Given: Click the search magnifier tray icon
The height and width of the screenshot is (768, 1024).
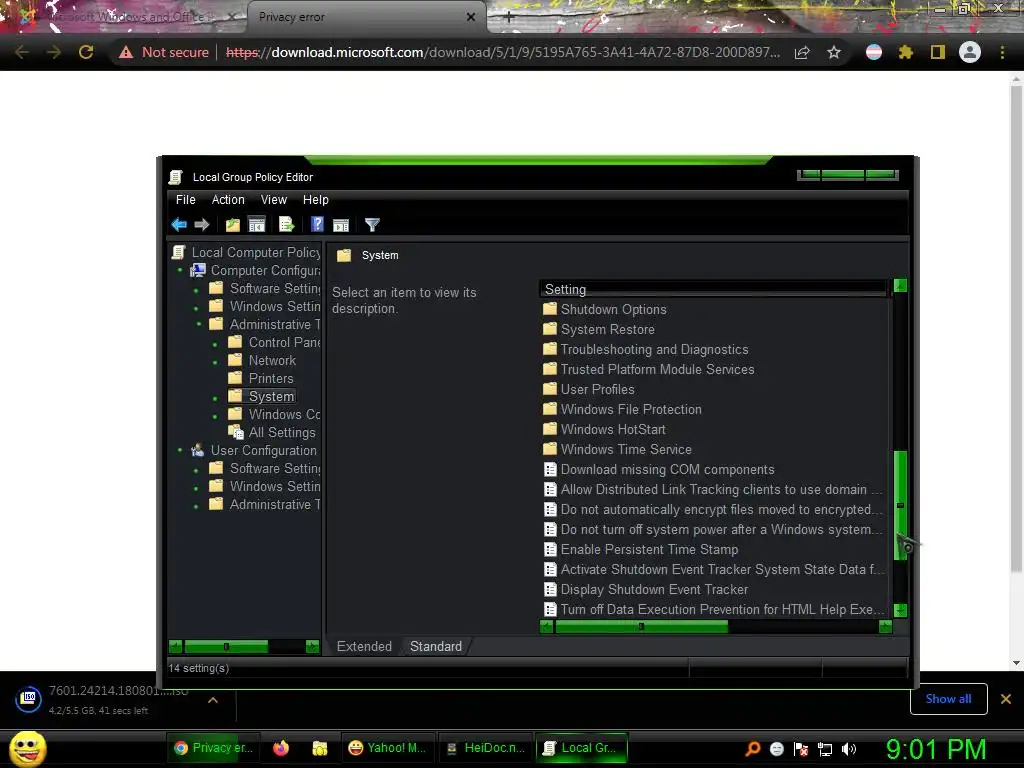Looking at the screenshot, I should pos(752,749).
